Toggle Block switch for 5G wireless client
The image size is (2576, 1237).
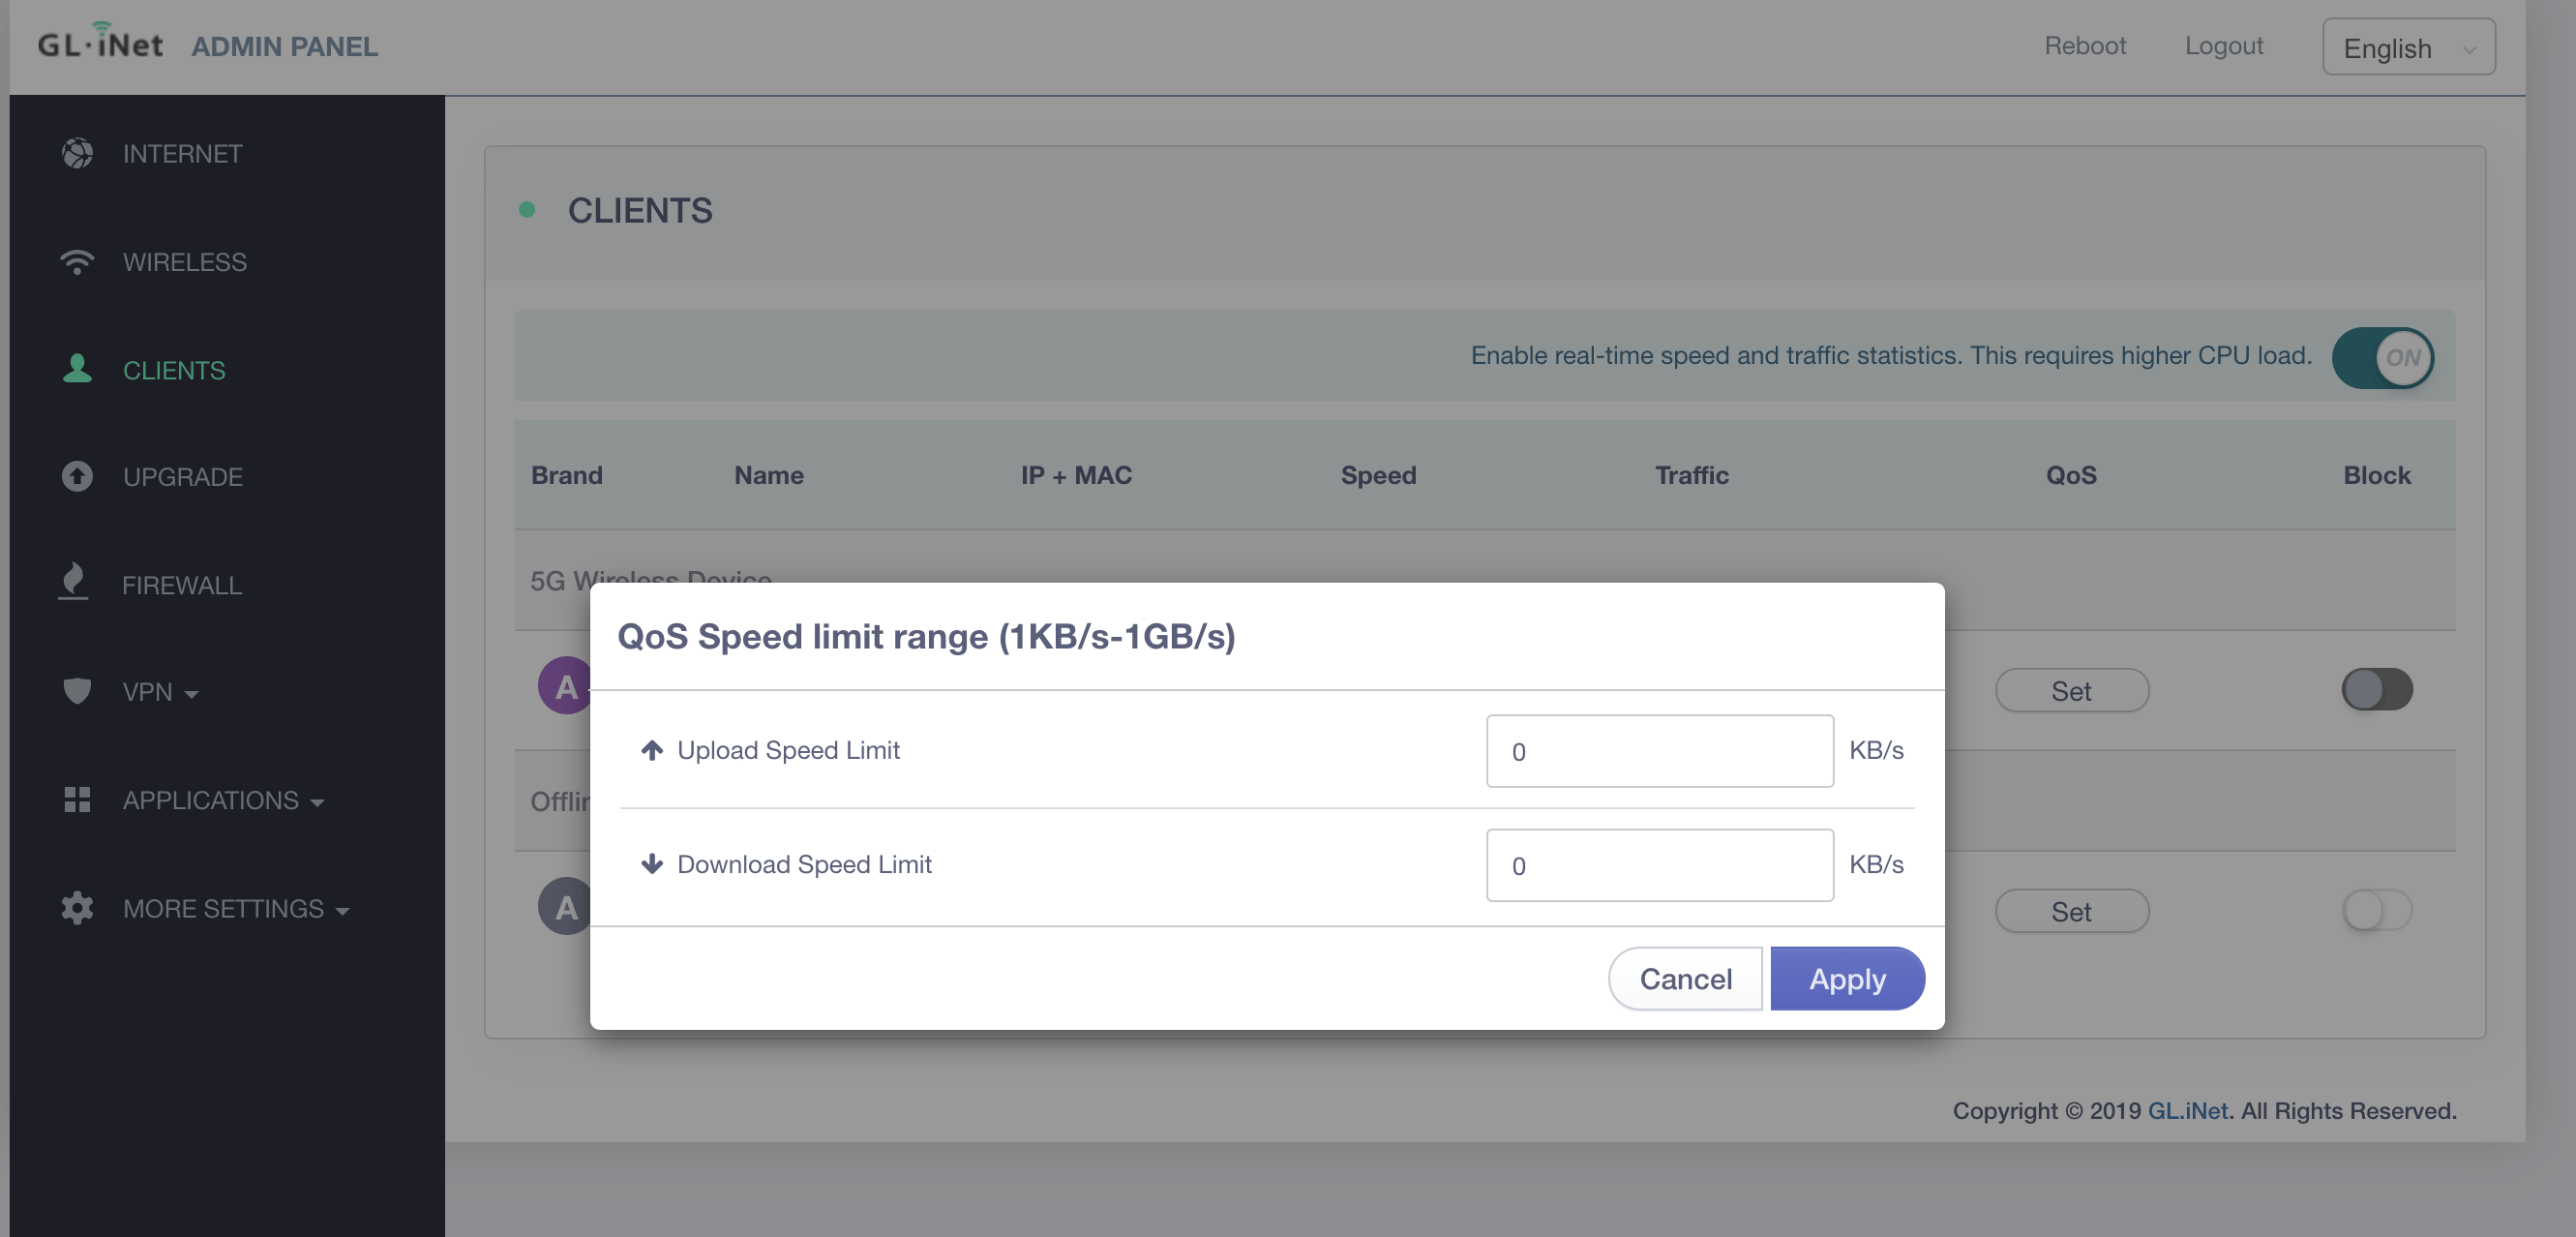pyautogui.click(x=2376, y=689)
